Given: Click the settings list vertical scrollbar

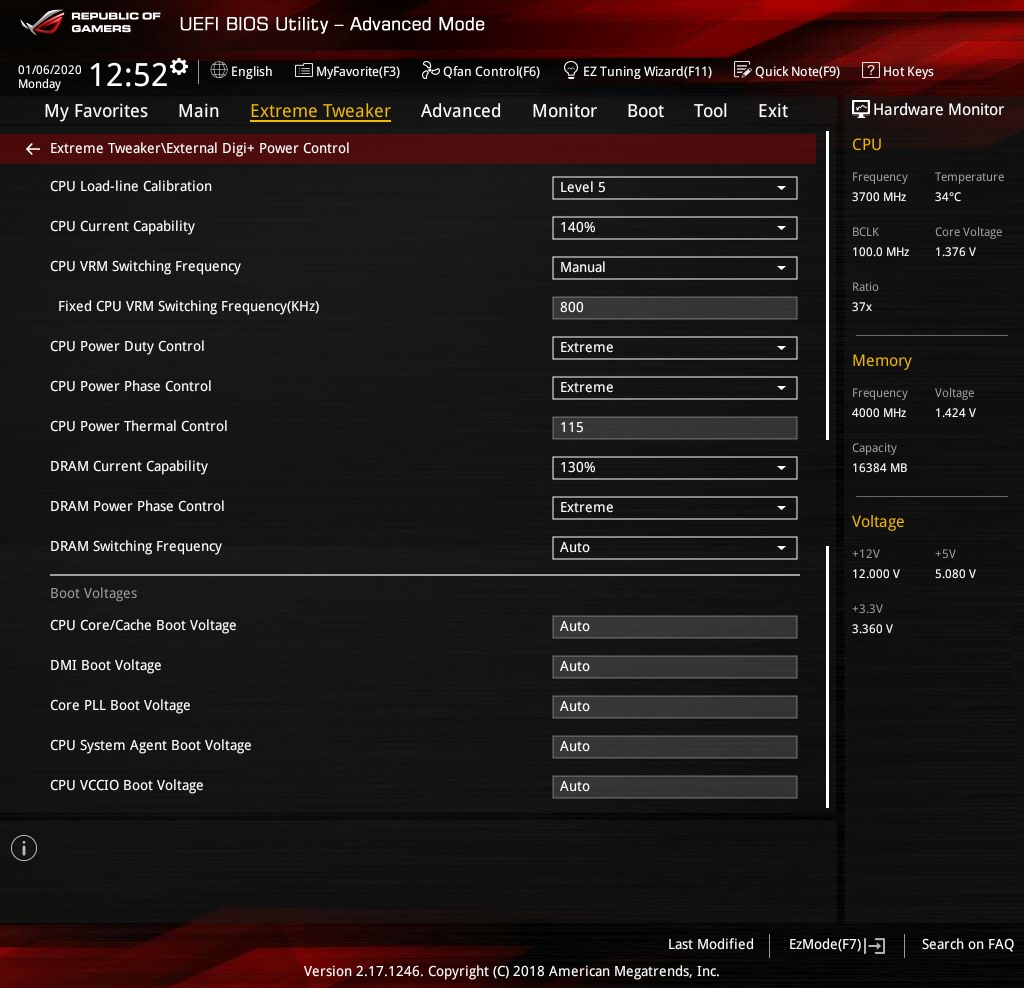Looking at the screenshot, I should tap(827, 470).
